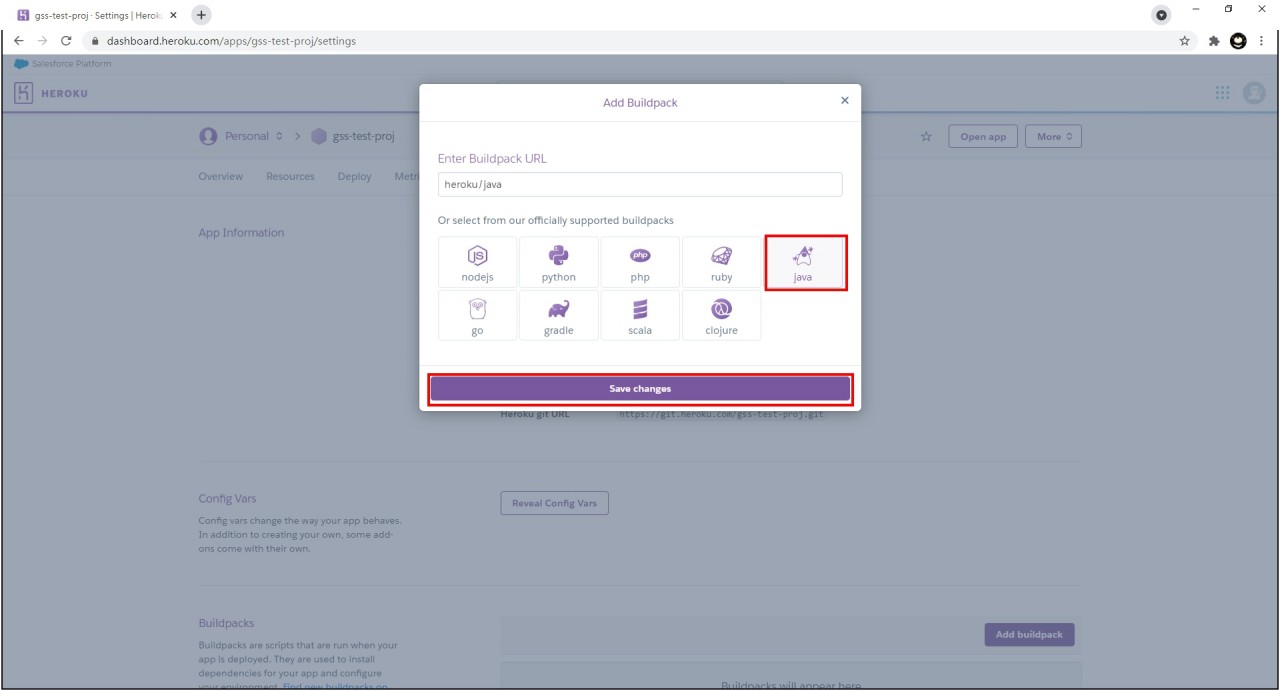1280x691 pixels.
Task: Select the clojure buildpack
Action: coord(721,316)
